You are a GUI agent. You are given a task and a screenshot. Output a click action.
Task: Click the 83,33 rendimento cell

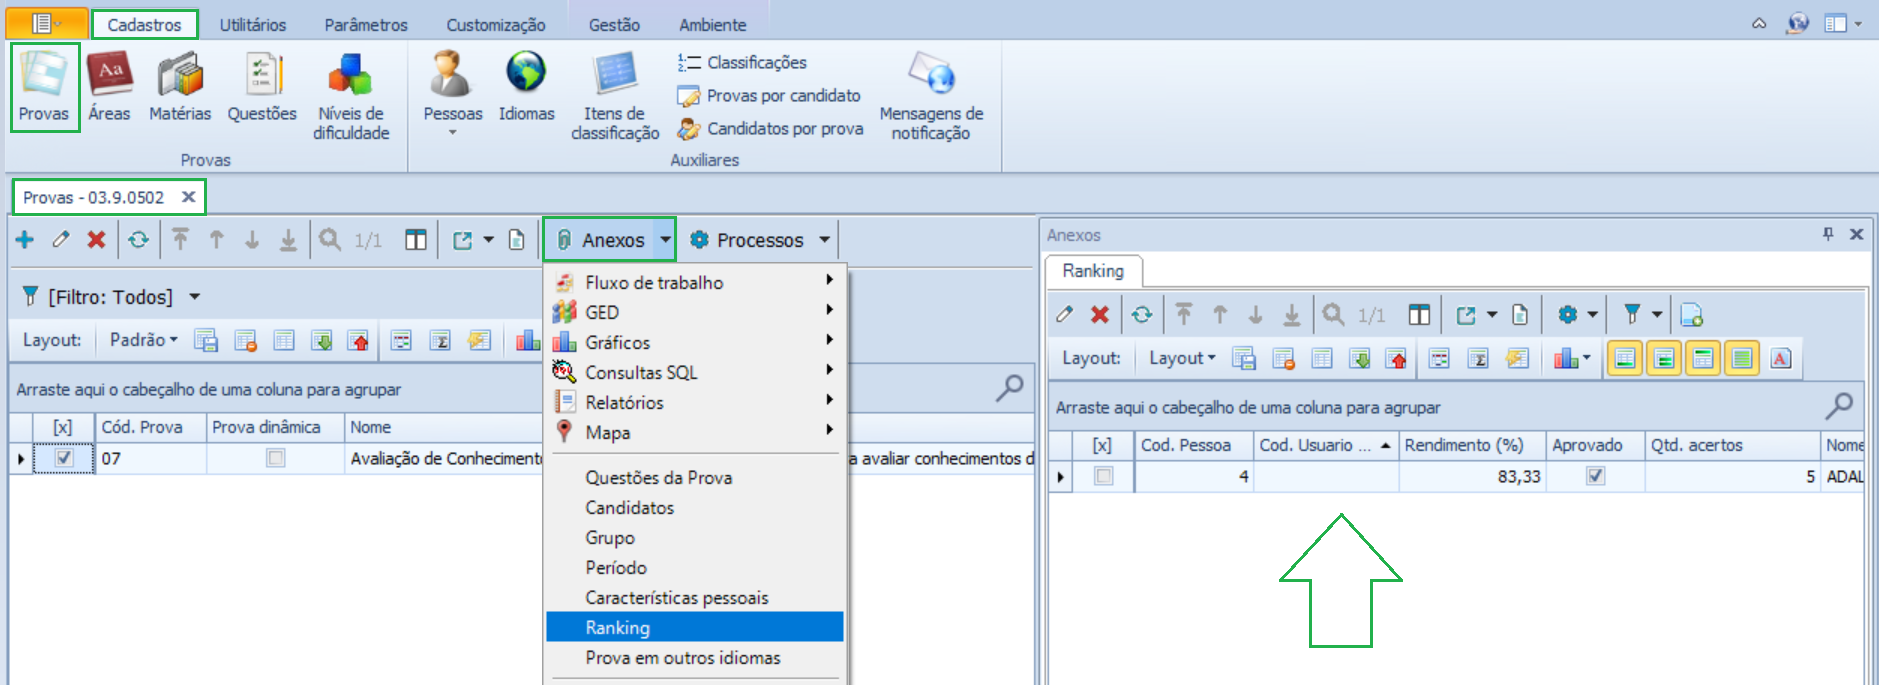point(1472,476)
